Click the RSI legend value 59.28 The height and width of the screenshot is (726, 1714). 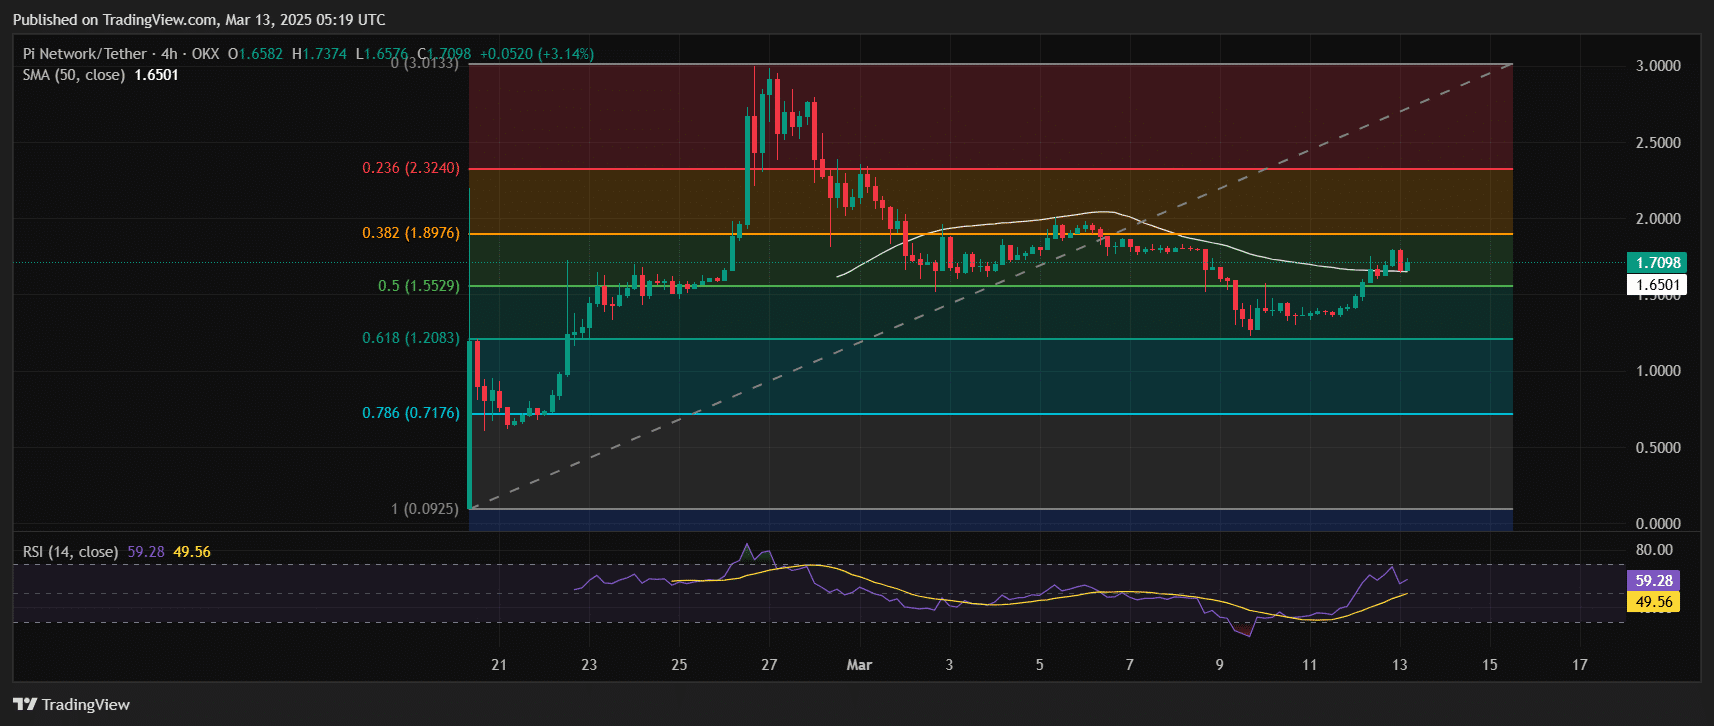pos(146,552)
